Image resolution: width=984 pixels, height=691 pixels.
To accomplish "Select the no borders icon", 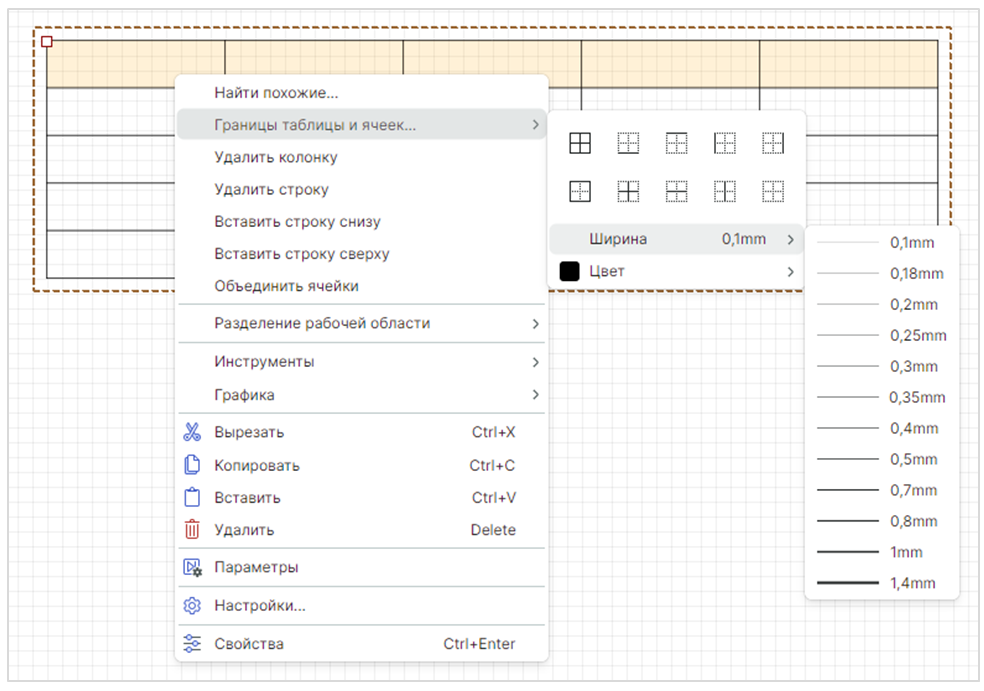I will point(773,191).
